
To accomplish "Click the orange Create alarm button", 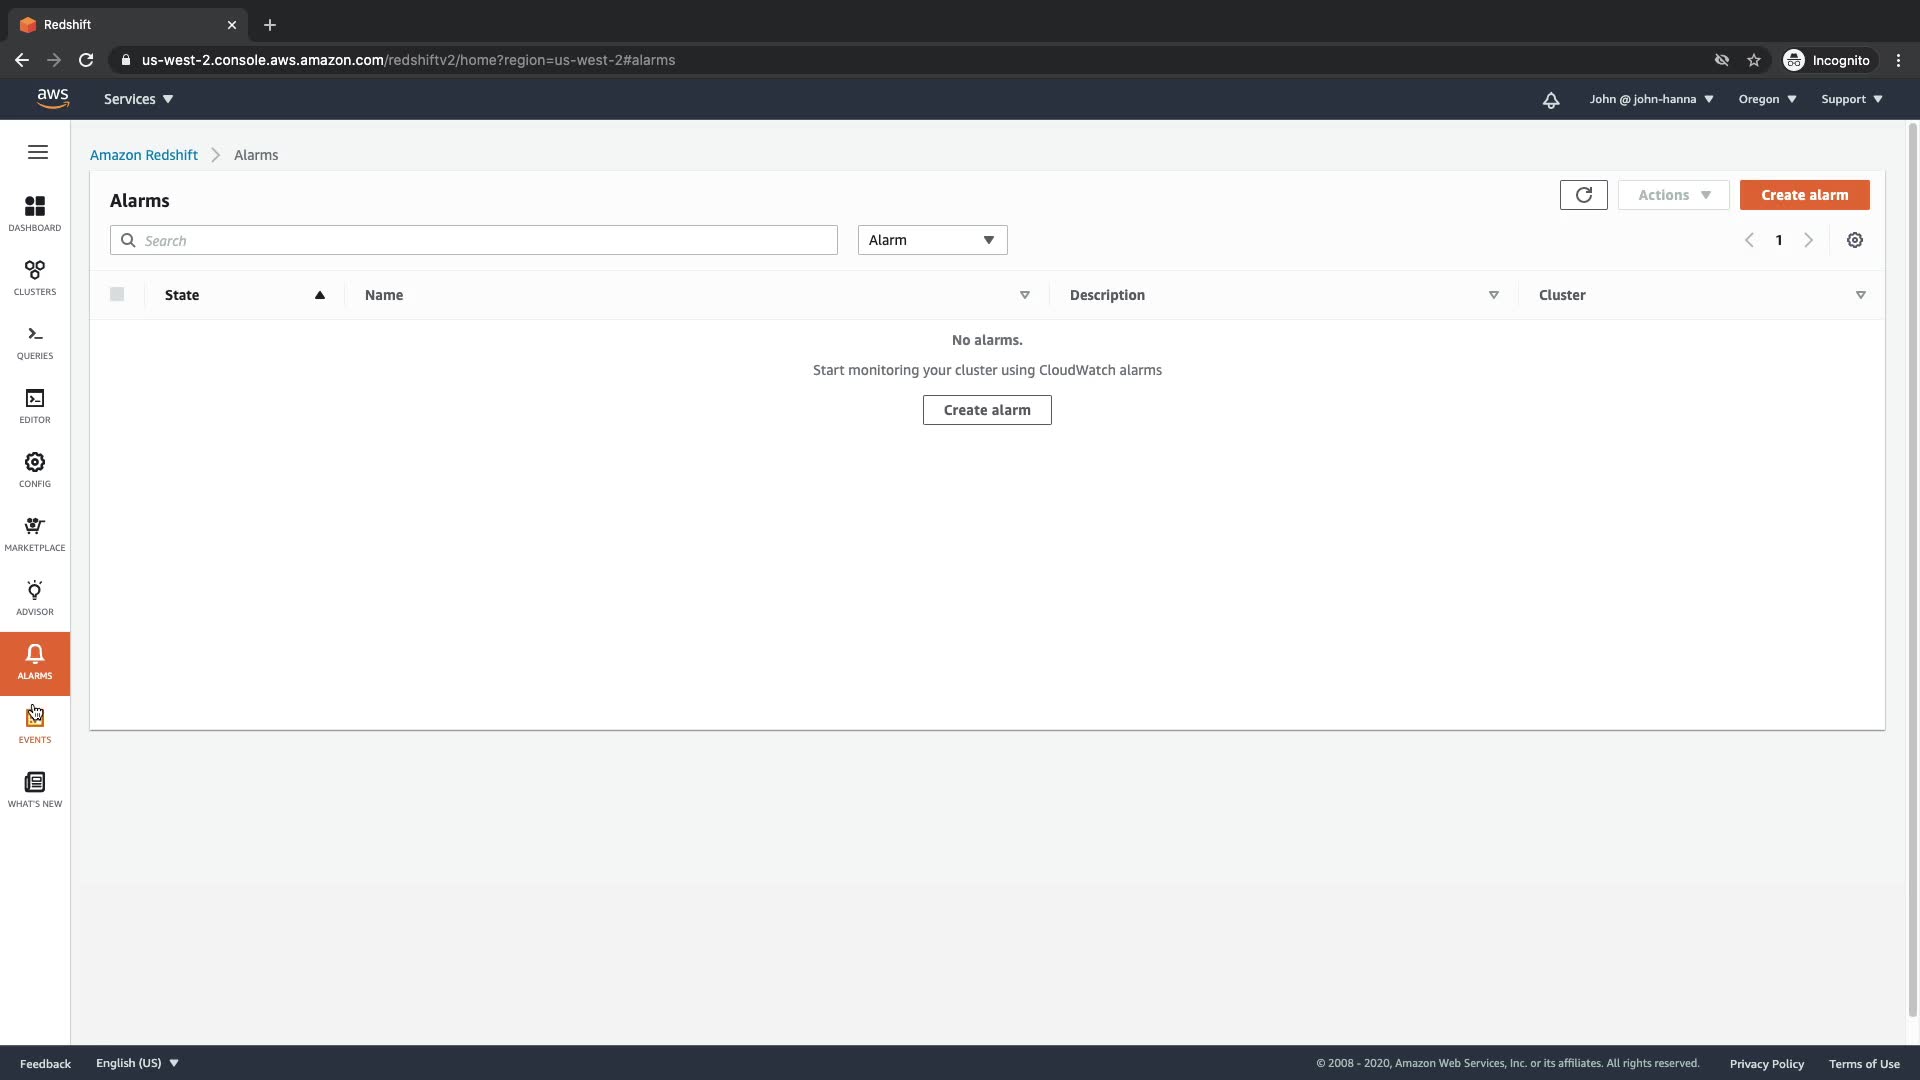I will [1804, 195].
